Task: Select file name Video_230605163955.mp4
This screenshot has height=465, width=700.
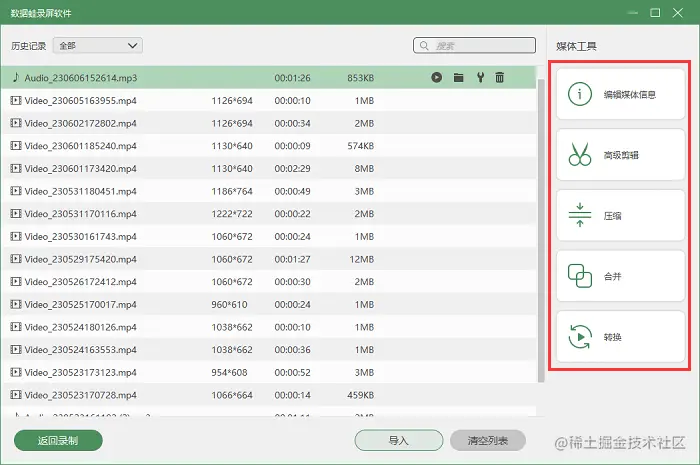Action: (x=80, y=101)
